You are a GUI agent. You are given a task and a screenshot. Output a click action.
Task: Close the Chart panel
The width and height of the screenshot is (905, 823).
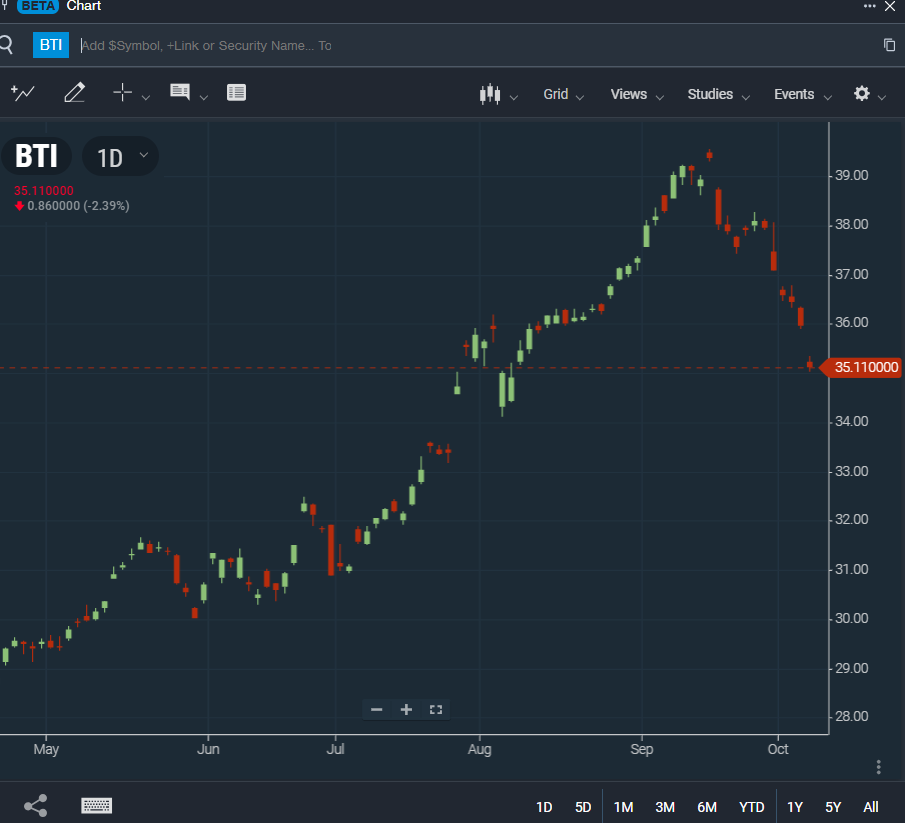click(x=890, y=6)
